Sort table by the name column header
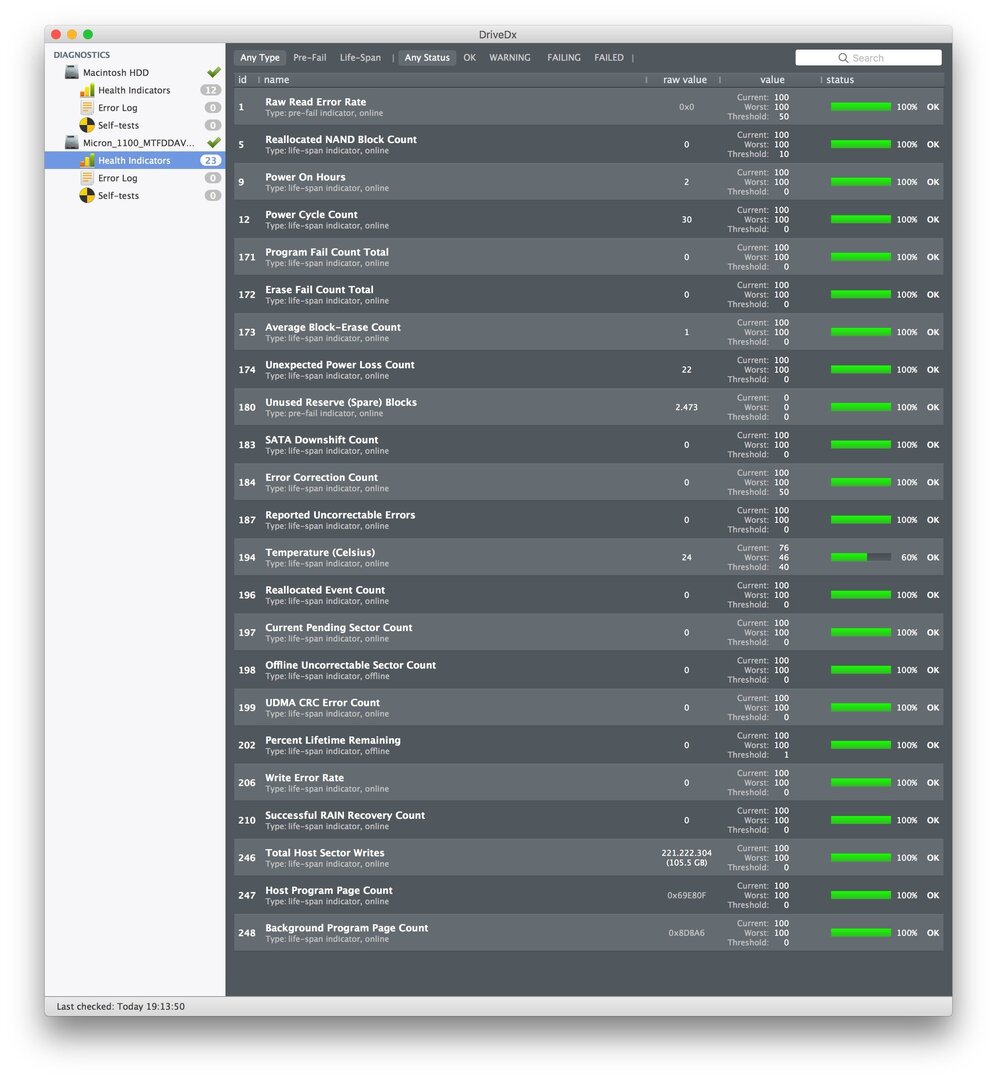This screenshot has width=997, height=1080. click(x=276, y=80)
